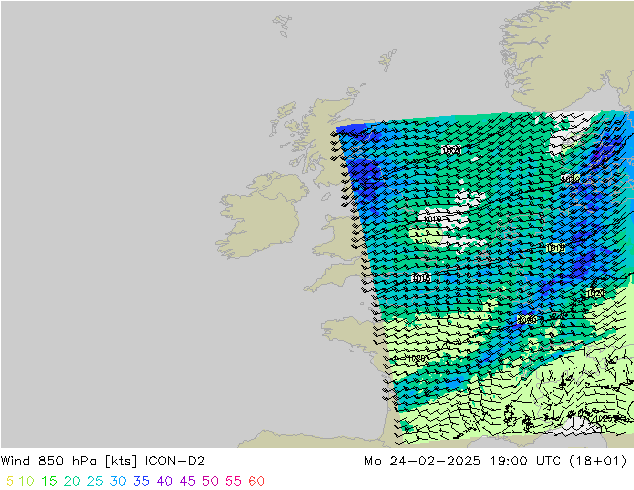Viewport: 634px width, 490px height.
Task: Click the violet 45 knots legend value
Action: (x=187, y=481)
